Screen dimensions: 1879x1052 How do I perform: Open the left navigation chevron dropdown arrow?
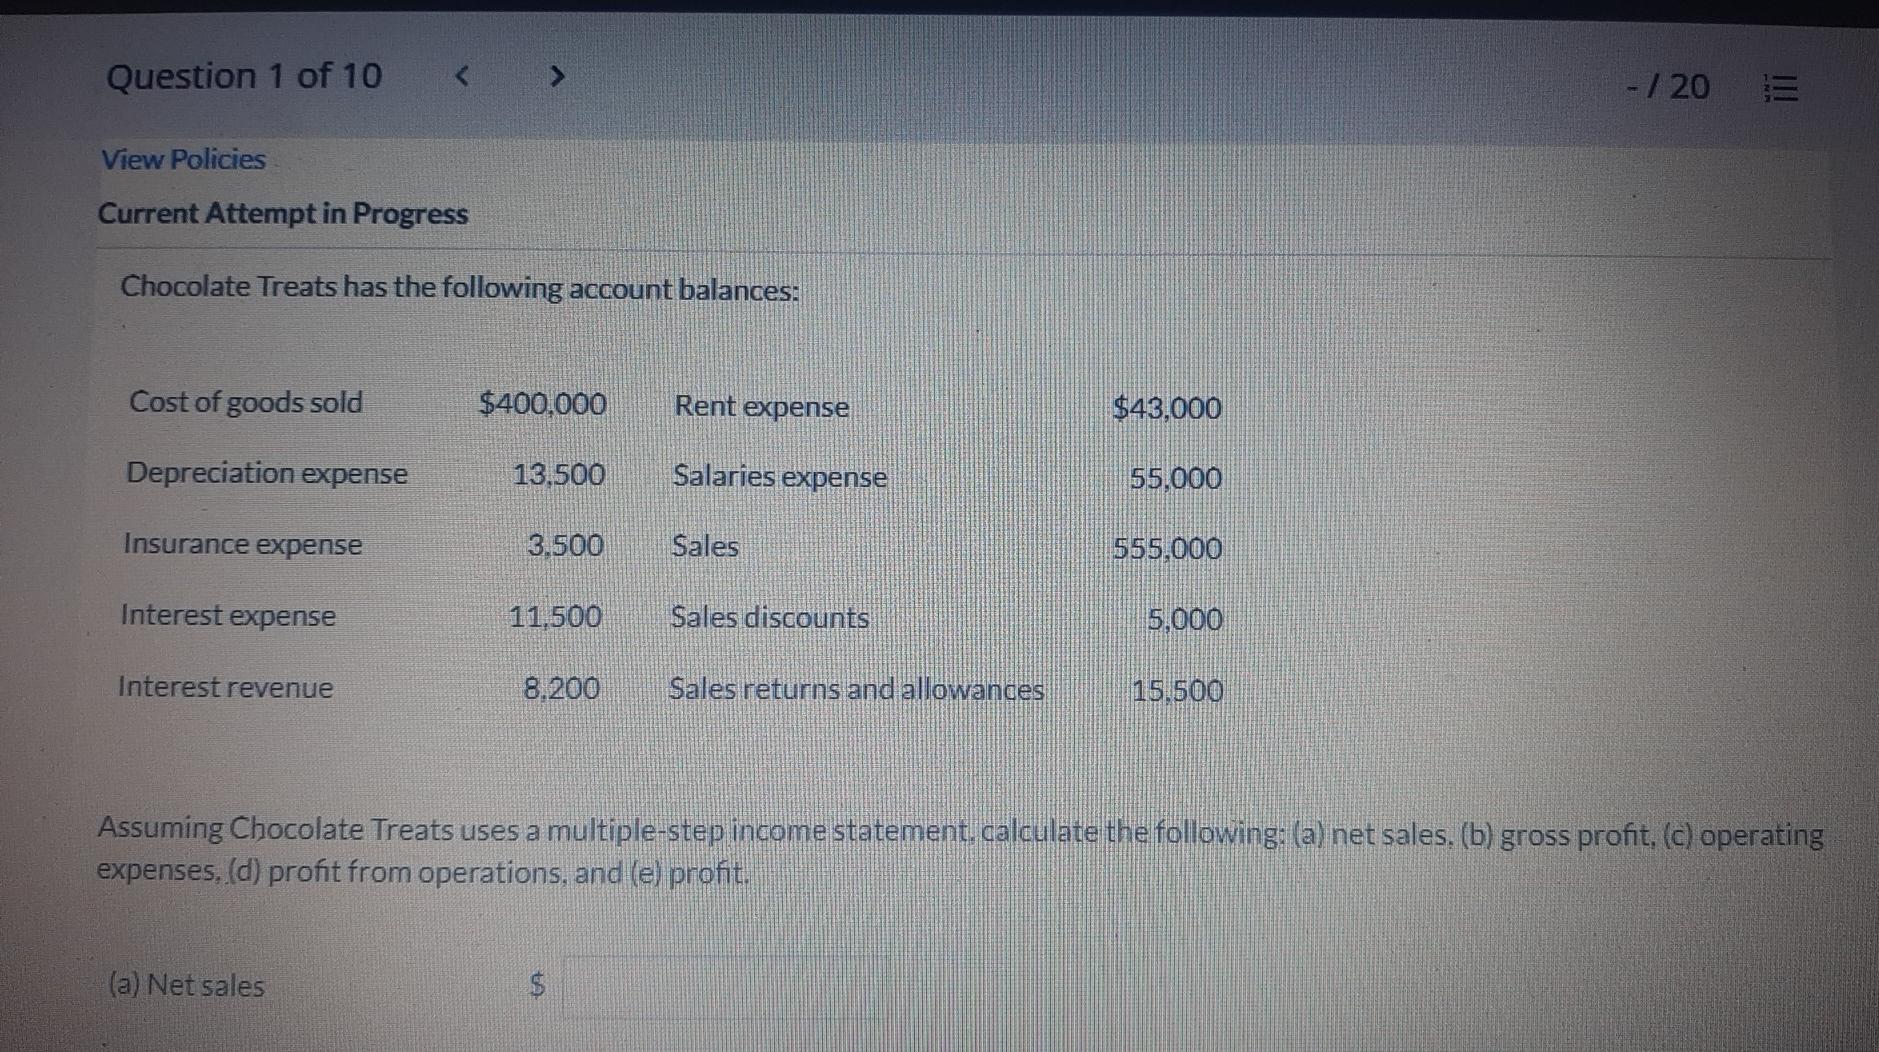(x=460, y=77)
